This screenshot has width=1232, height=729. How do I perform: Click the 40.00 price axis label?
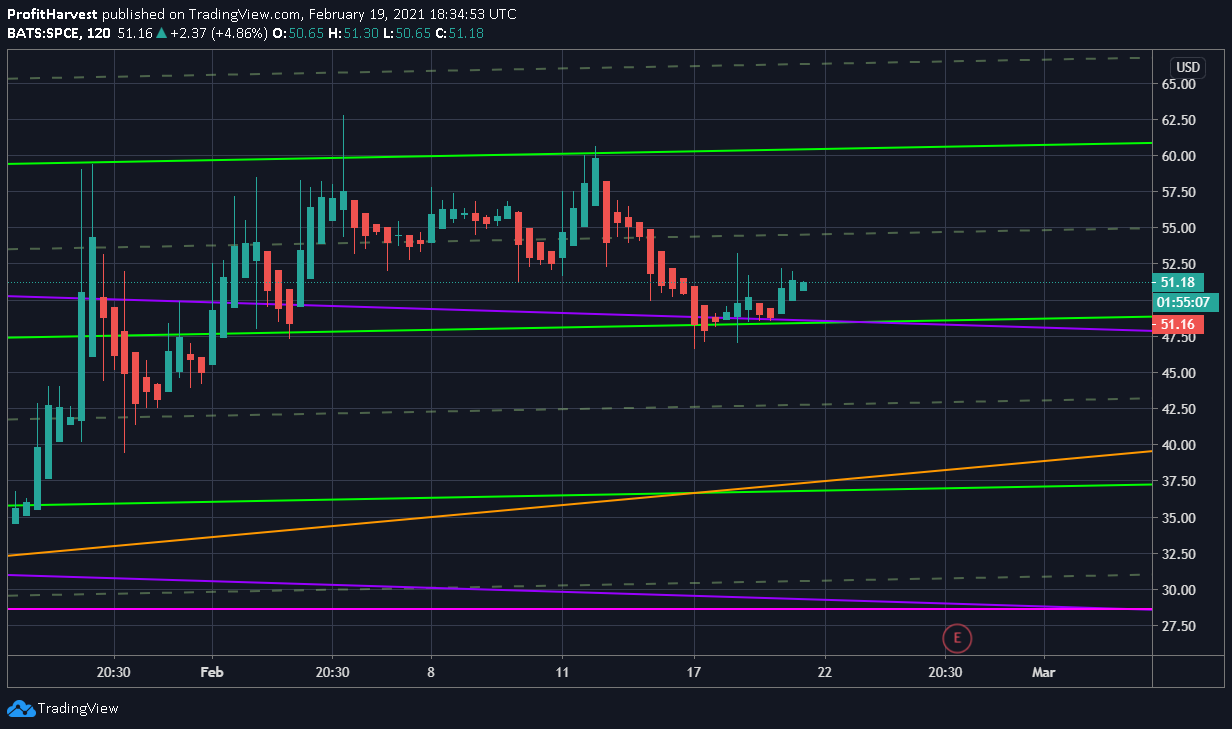click(x=1179, y=445)
